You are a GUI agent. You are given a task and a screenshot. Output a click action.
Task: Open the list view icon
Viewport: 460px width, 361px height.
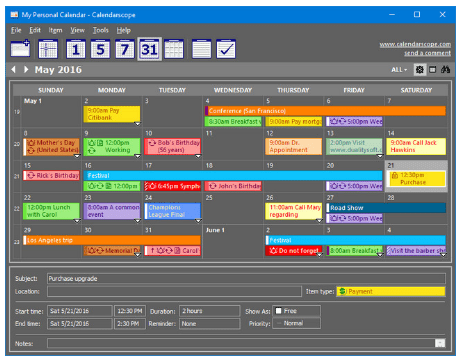tap(201, 49)
